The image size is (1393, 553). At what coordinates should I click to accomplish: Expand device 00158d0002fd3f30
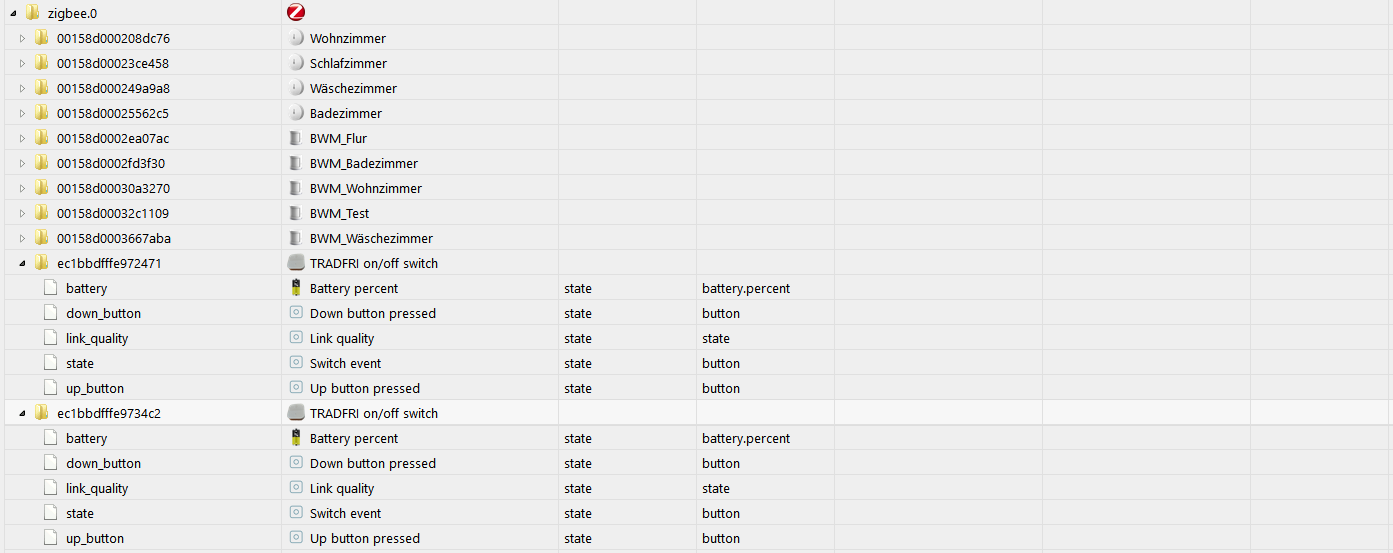pyautogui.click(x=22, y=163)
